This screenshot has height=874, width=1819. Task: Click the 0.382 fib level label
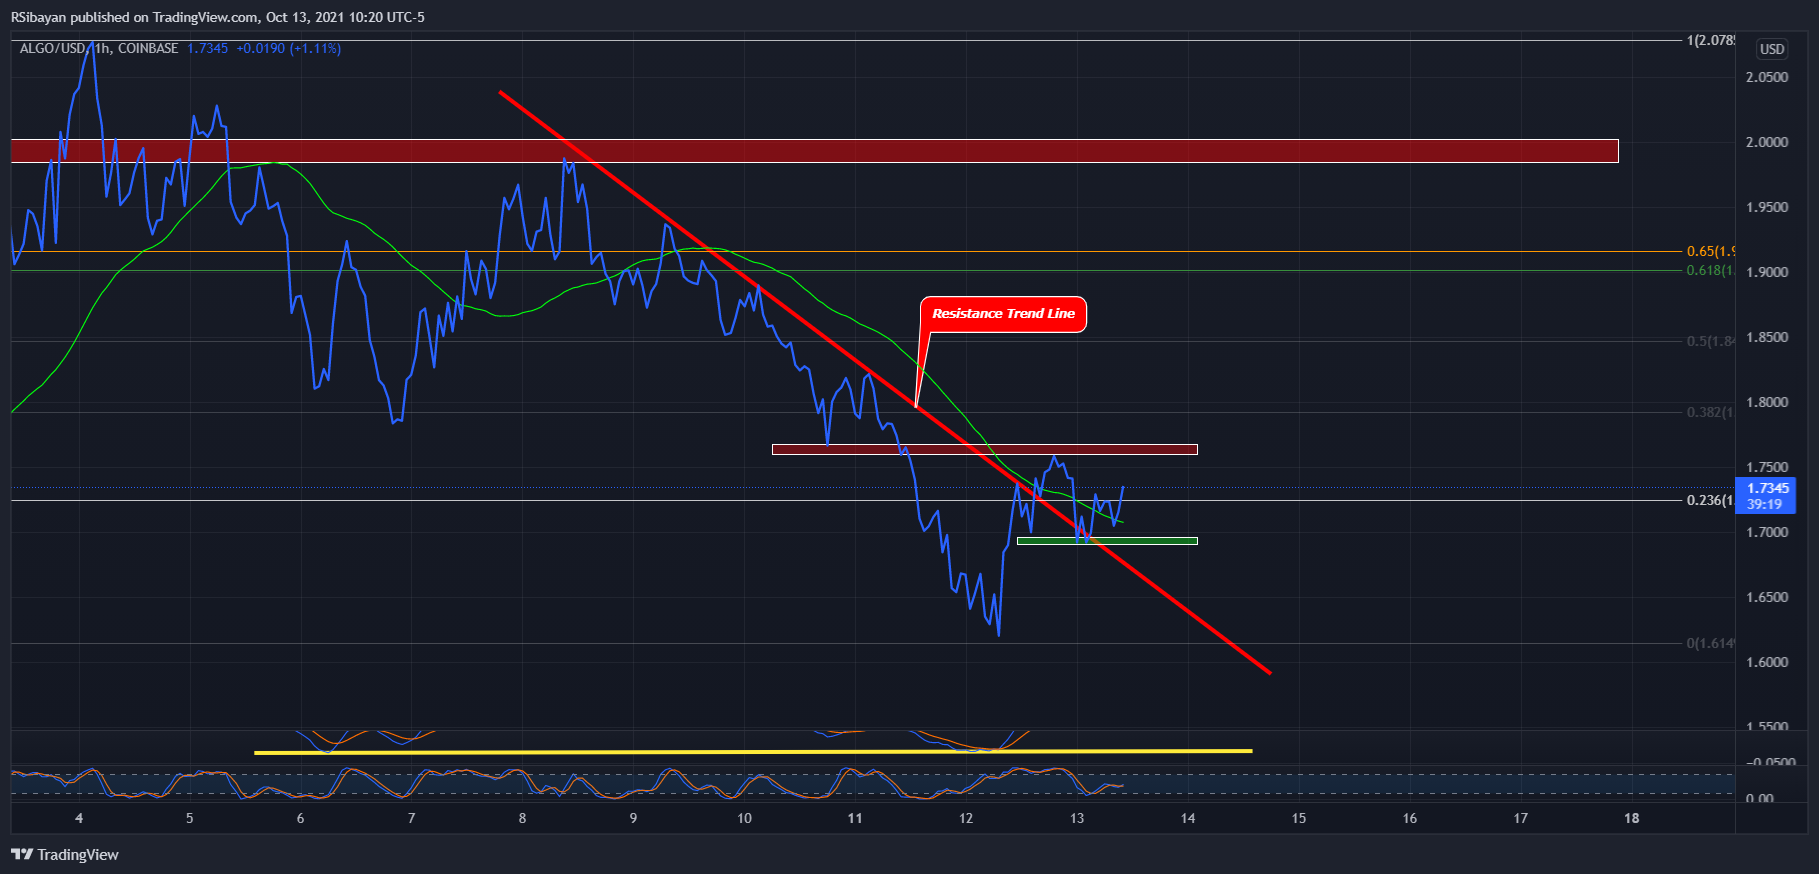tap(1710, 412)
